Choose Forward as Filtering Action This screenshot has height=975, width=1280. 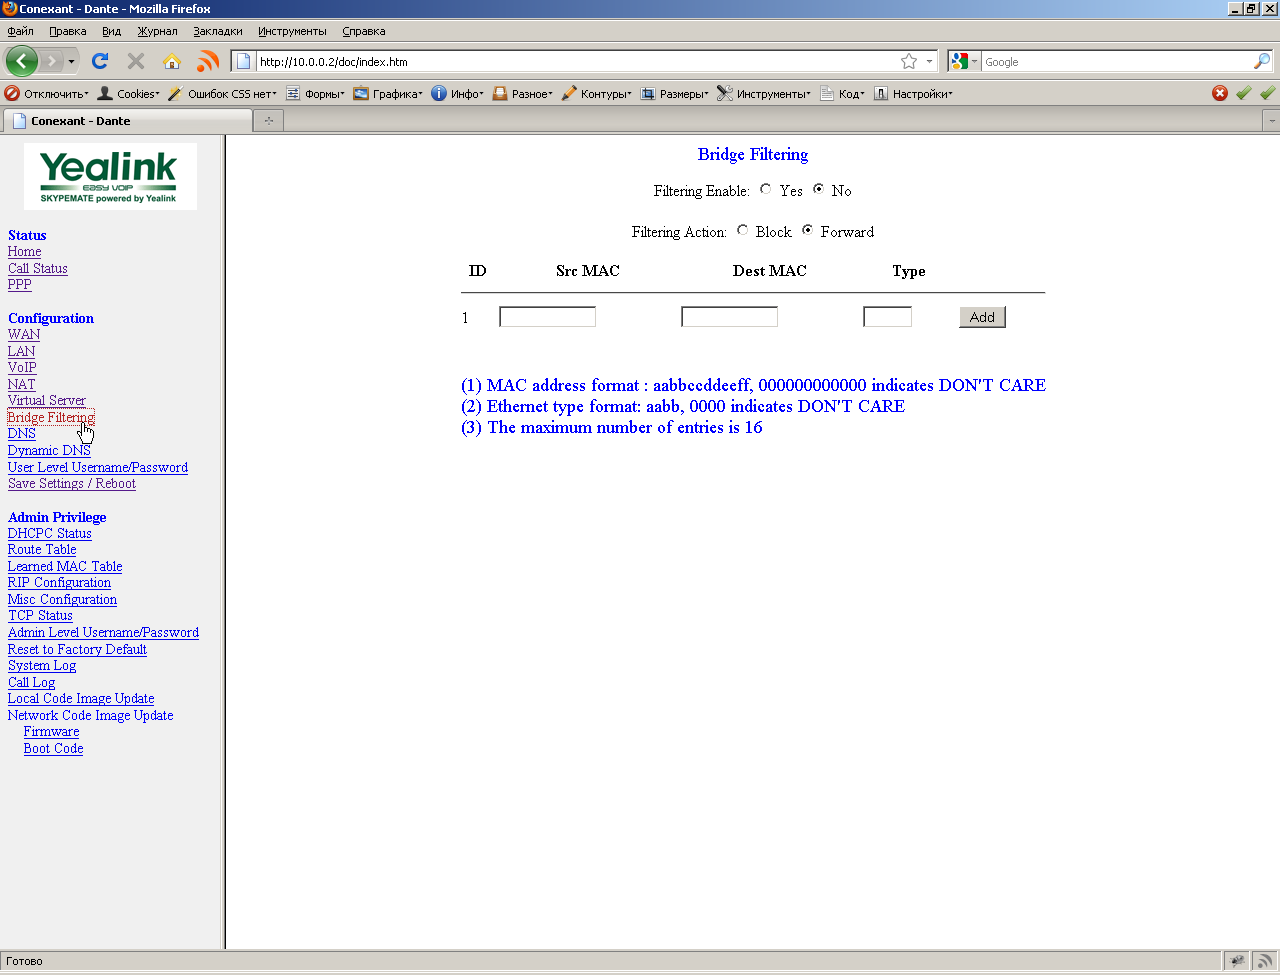click(x=807, y=230)
